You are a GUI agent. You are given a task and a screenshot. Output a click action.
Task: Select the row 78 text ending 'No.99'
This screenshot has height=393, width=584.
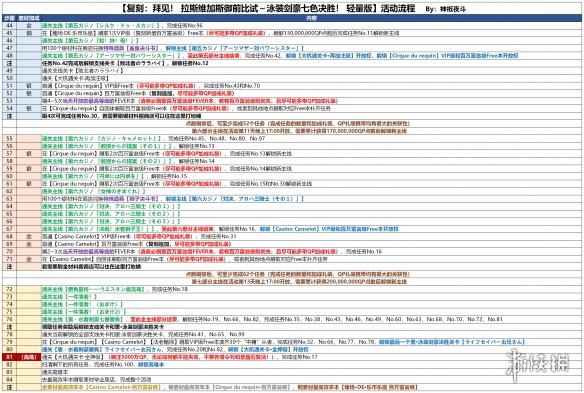(x=143, y=335)
